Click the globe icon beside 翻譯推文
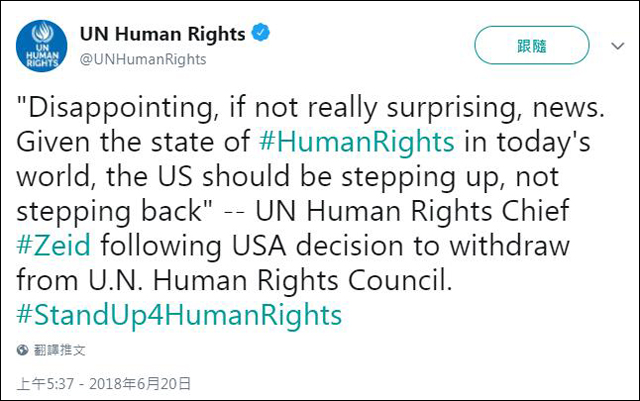This screenshot has width=640, height=401. click(22, 351)
